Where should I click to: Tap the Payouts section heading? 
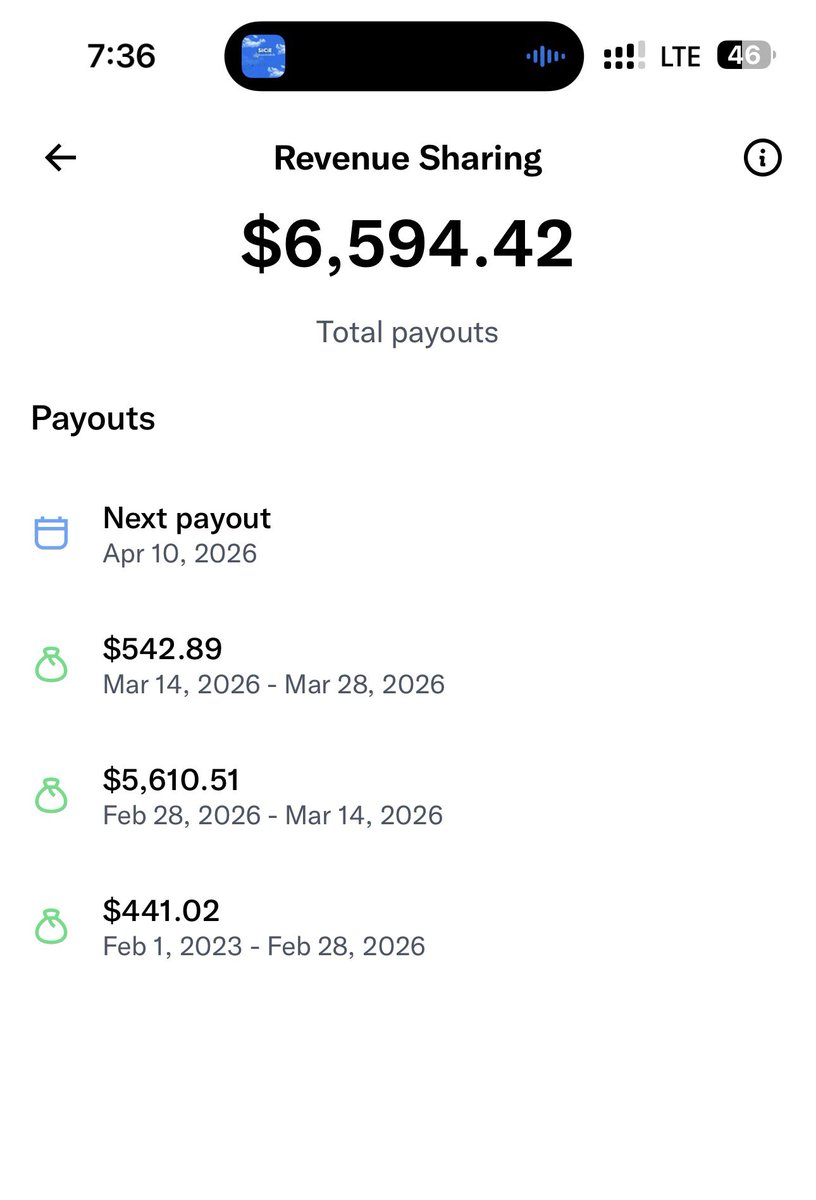point(93,418)
